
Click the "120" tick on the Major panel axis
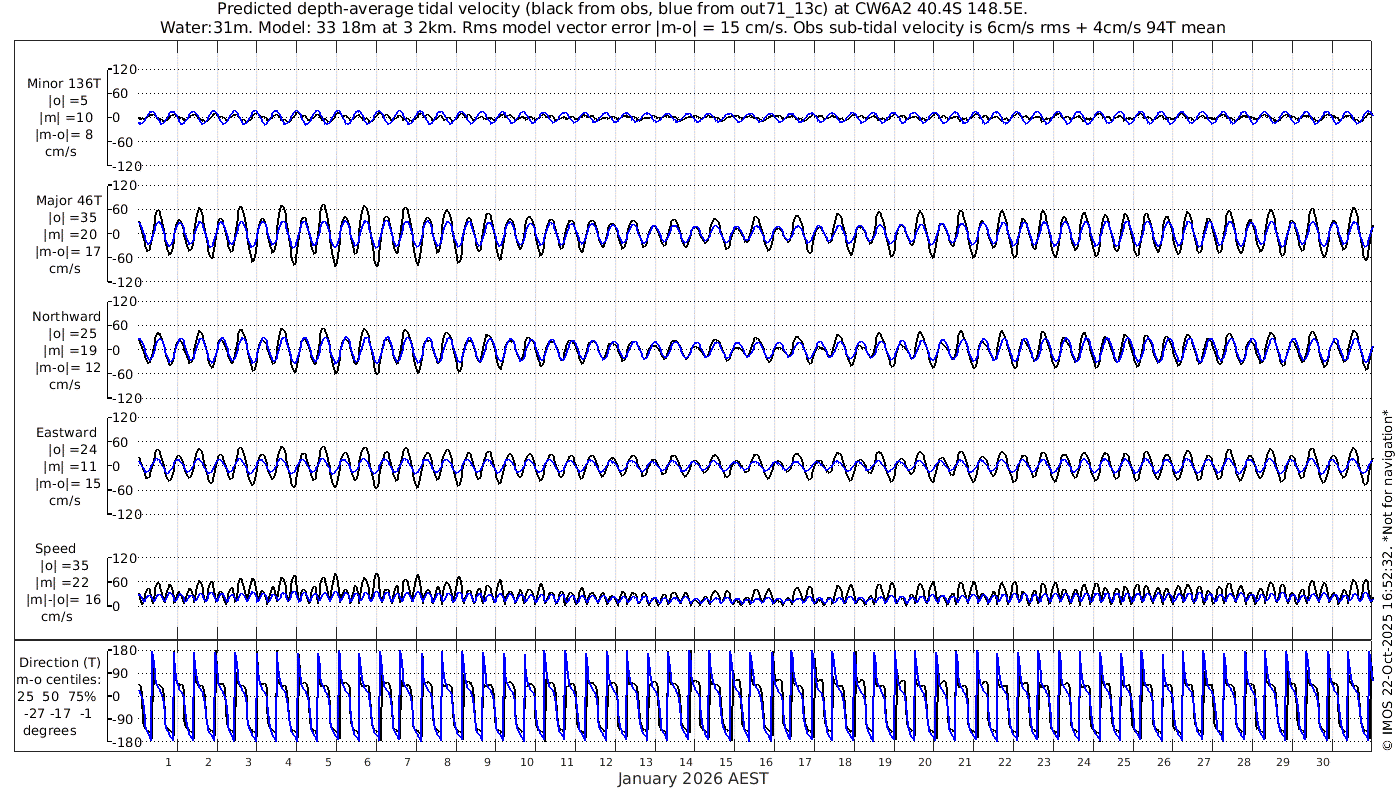click(x=124, y=186)
